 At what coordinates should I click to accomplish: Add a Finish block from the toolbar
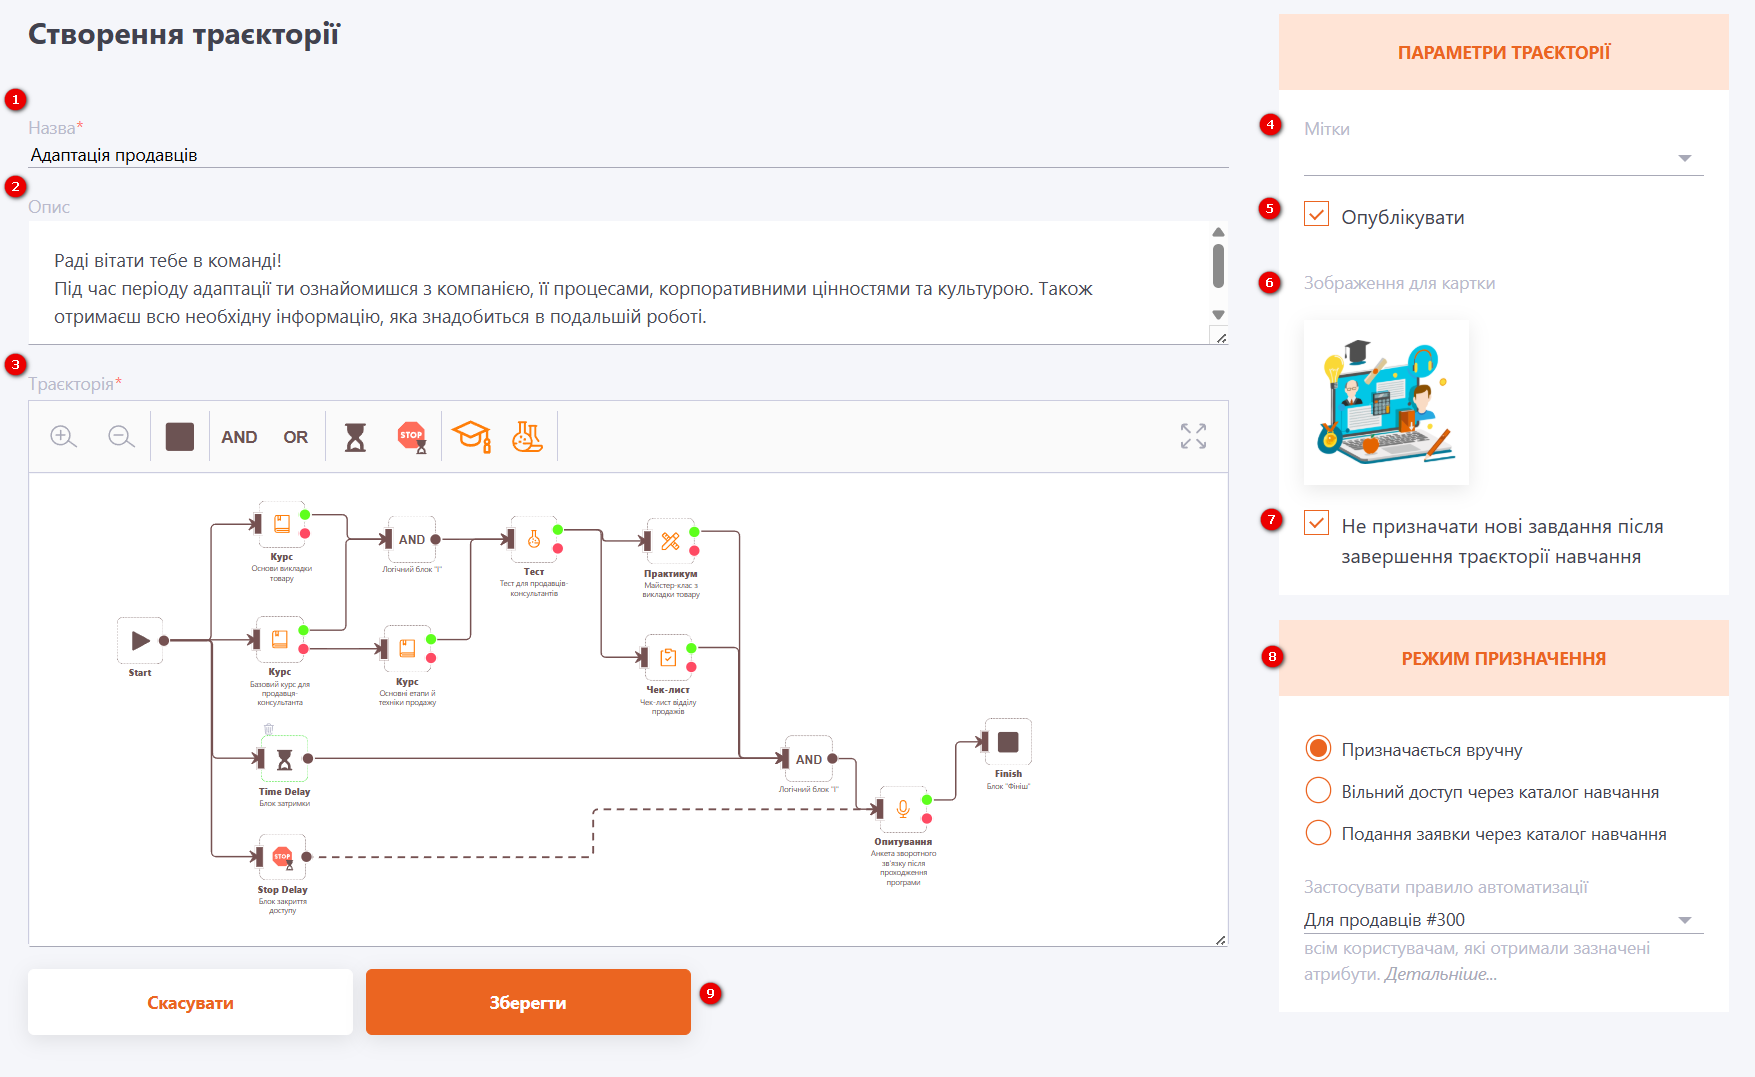180,437
